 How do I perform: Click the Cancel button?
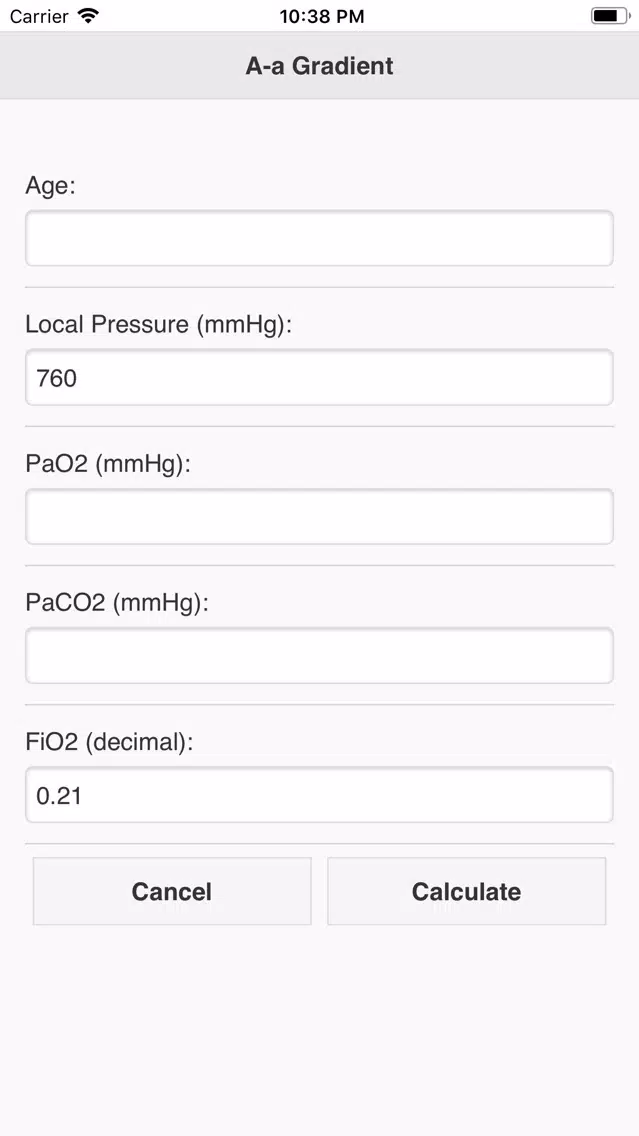pyautogui.click(x=172, y=891)
